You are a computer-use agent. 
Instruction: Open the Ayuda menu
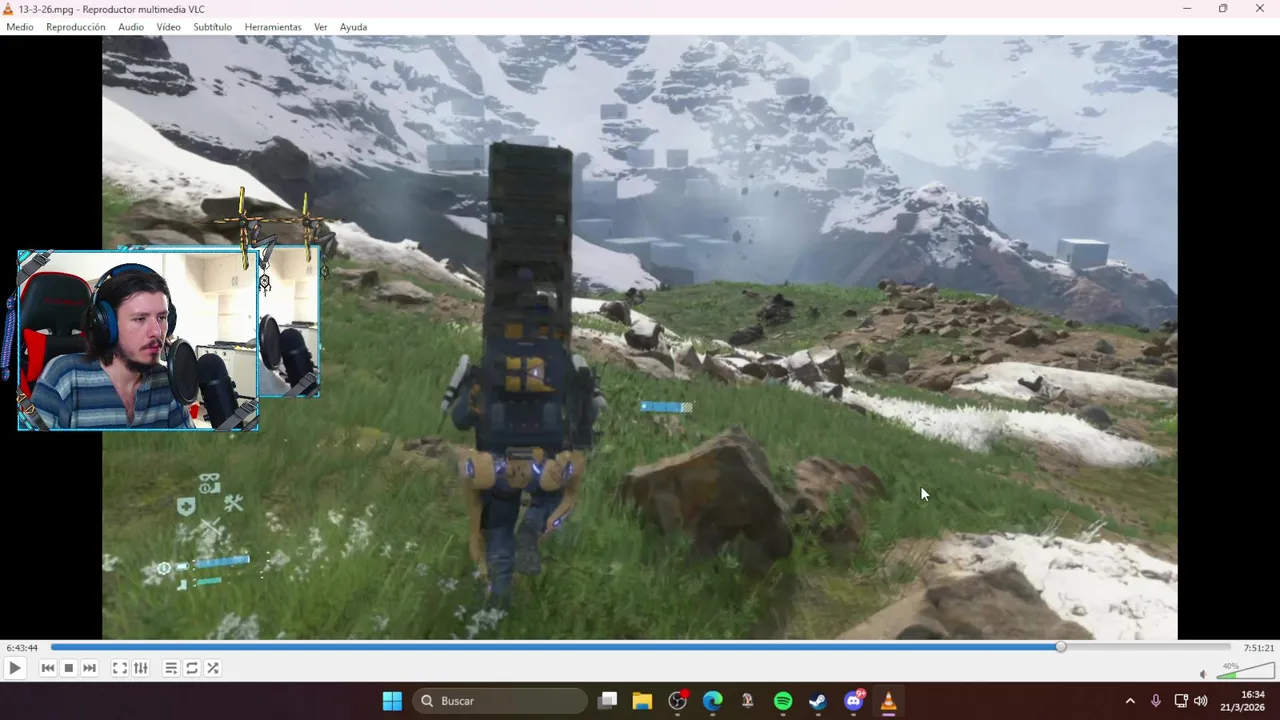(353, 27)
